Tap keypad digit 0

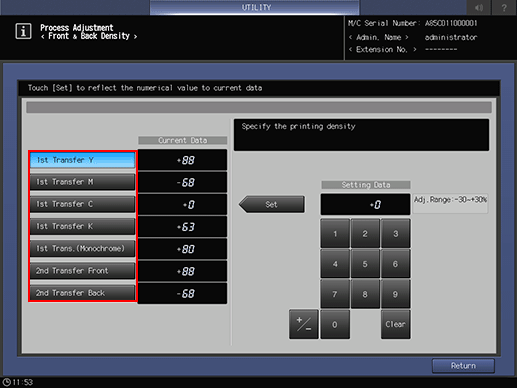[x=335, y=324]
